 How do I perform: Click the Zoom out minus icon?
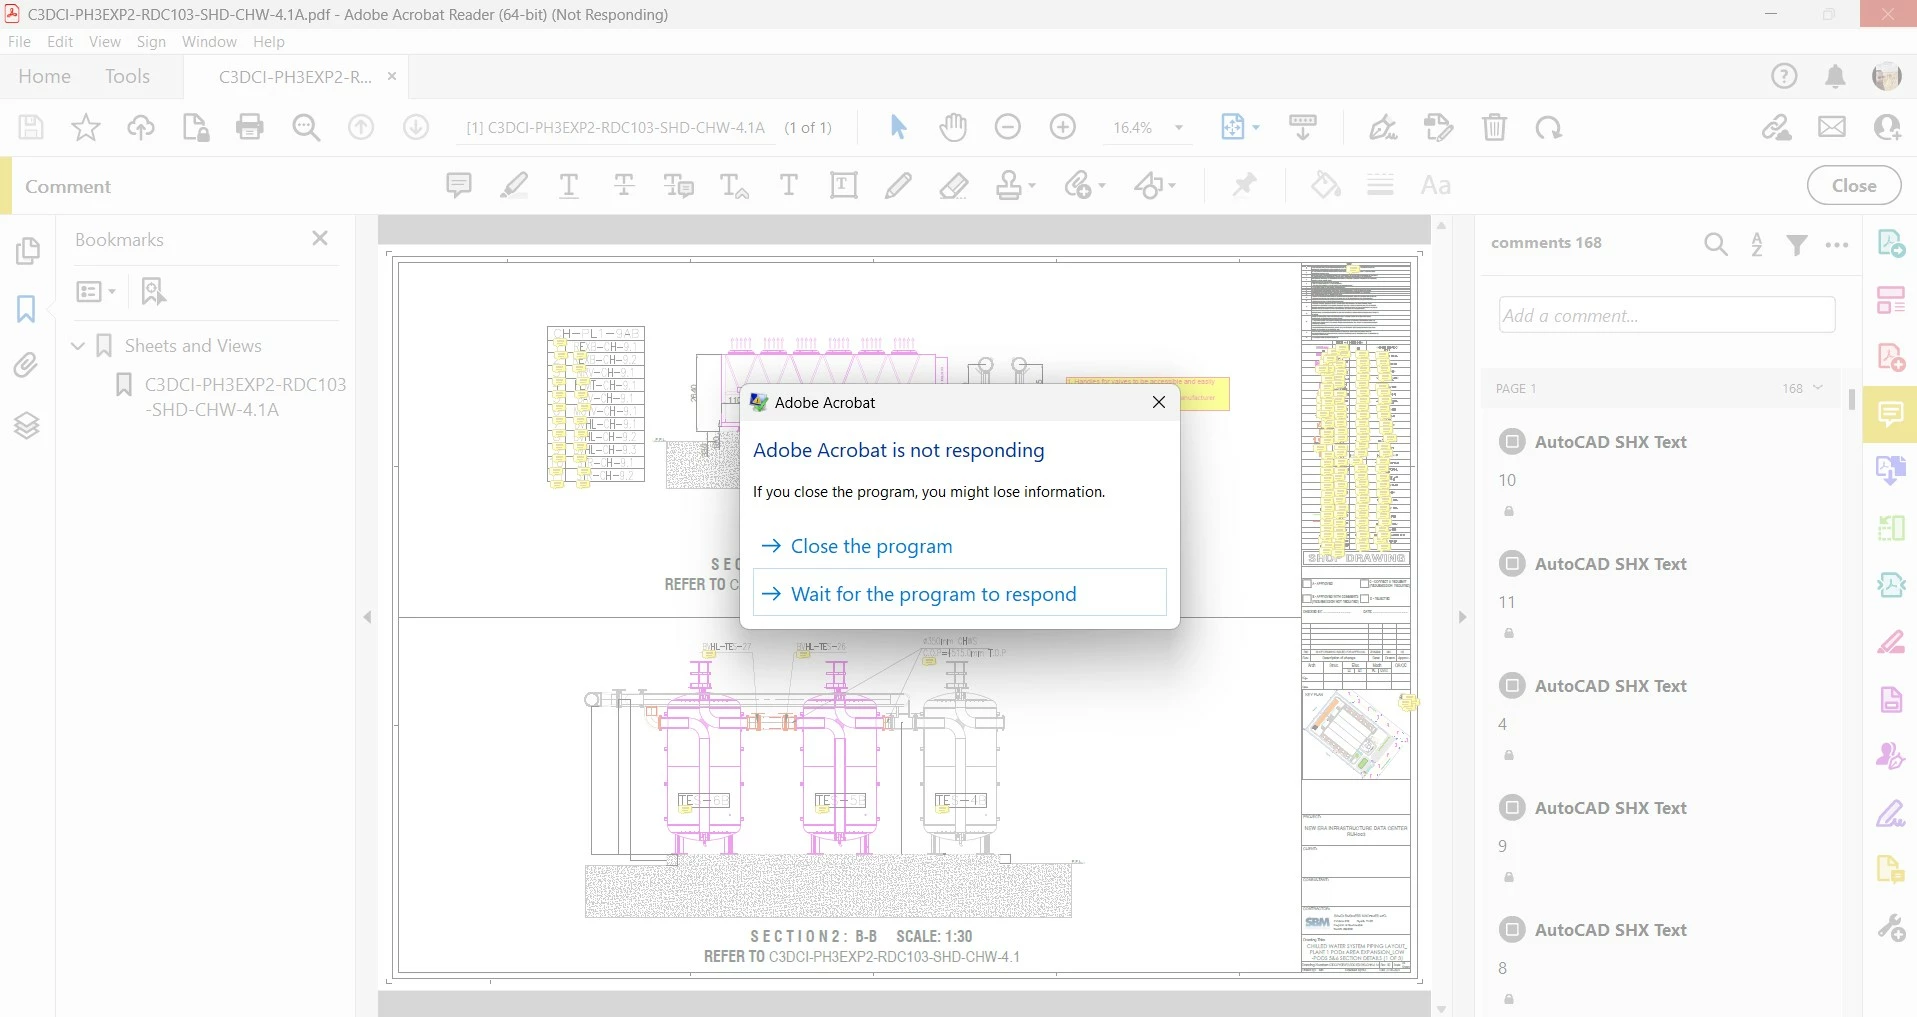(x=1008, y=127)
